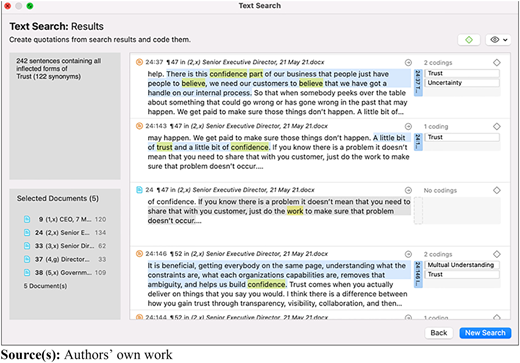Viewport: 520px width, 363px height.
Task: Open circular options button for result 24:37
Action: coord(408,62)
